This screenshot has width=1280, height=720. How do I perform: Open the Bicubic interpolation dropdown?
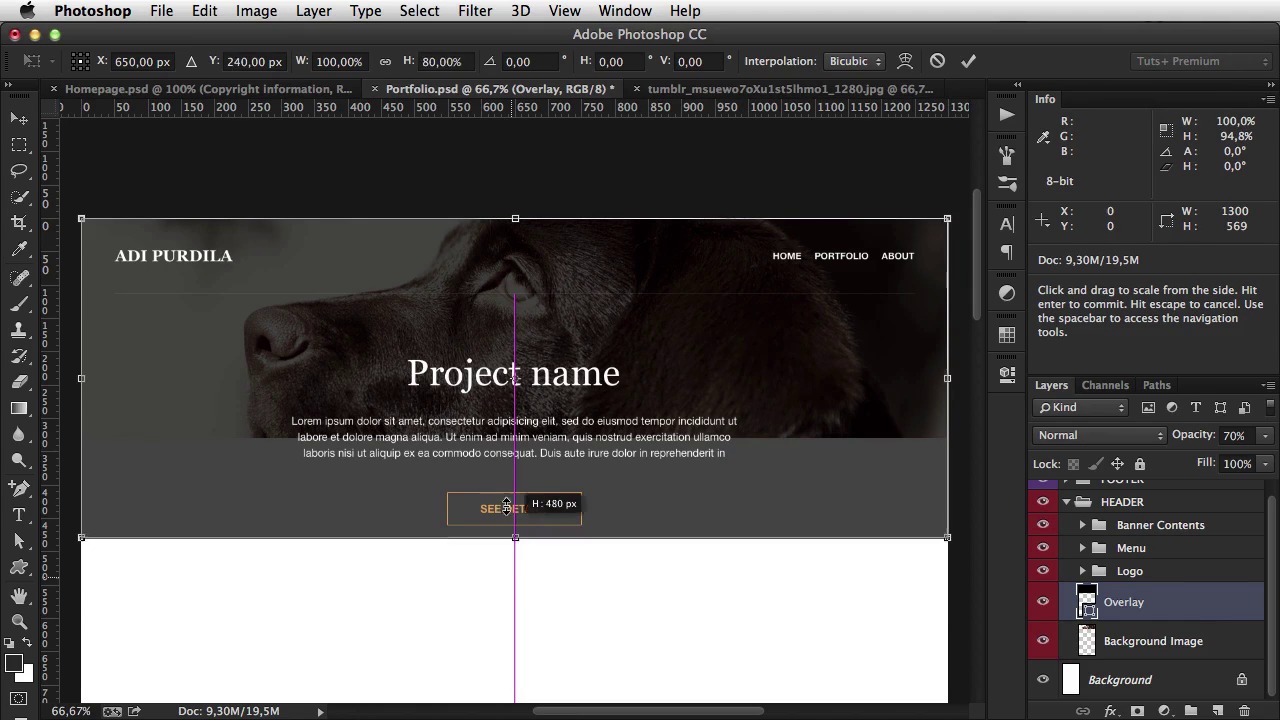pyautogui.click(x=855, y=62)
